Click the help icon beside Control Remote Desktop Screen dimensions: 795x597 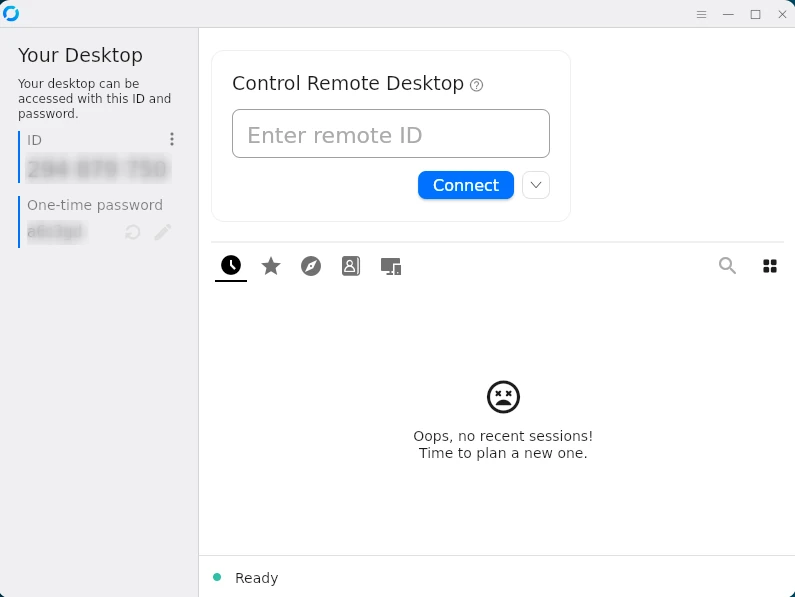point(477,85)
